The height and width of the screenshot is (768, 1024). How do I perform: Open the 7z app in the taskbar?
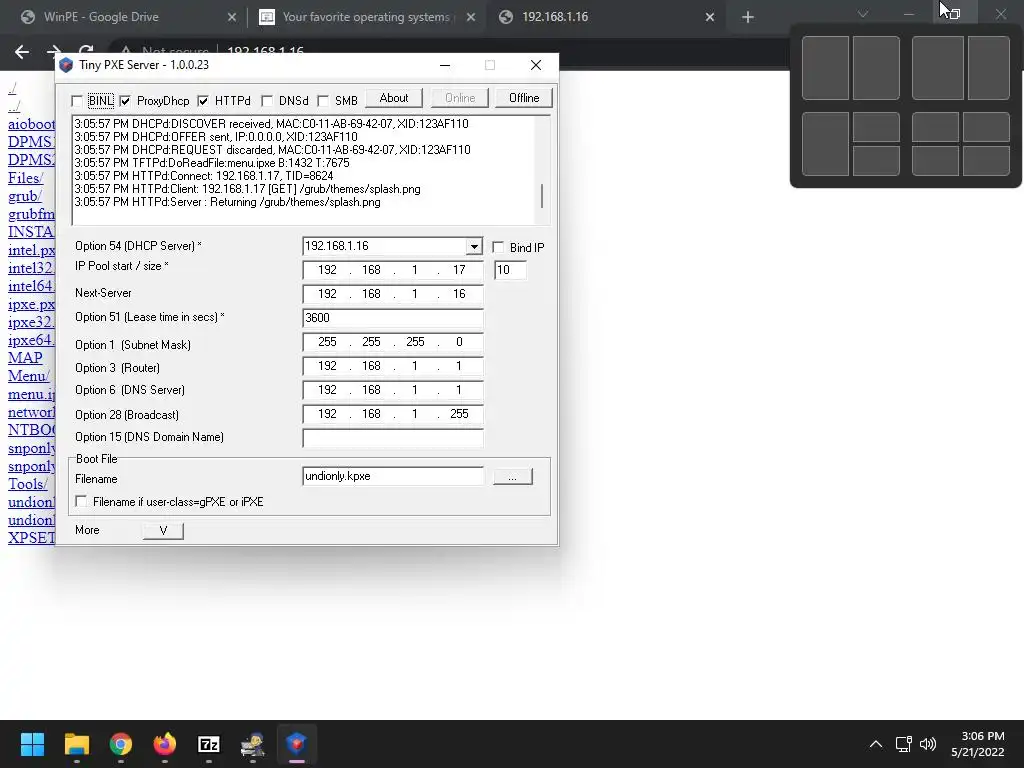[x=208, y=744]
